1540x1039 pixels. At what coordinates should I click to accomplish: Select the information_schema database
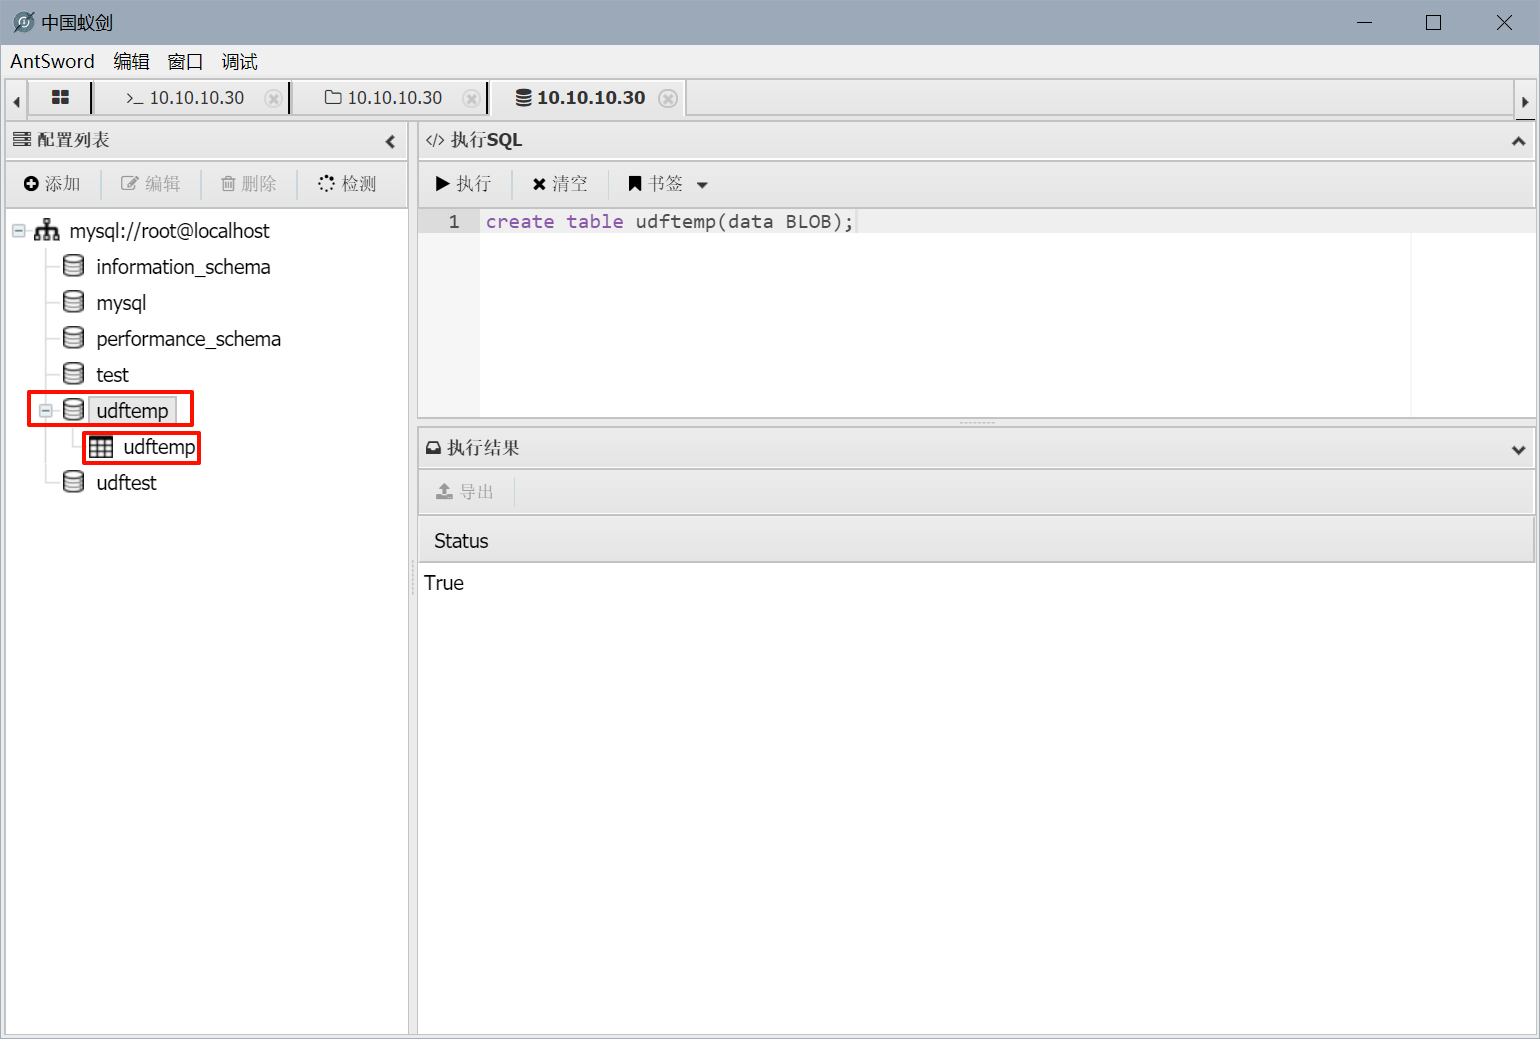tap(182, 267)
